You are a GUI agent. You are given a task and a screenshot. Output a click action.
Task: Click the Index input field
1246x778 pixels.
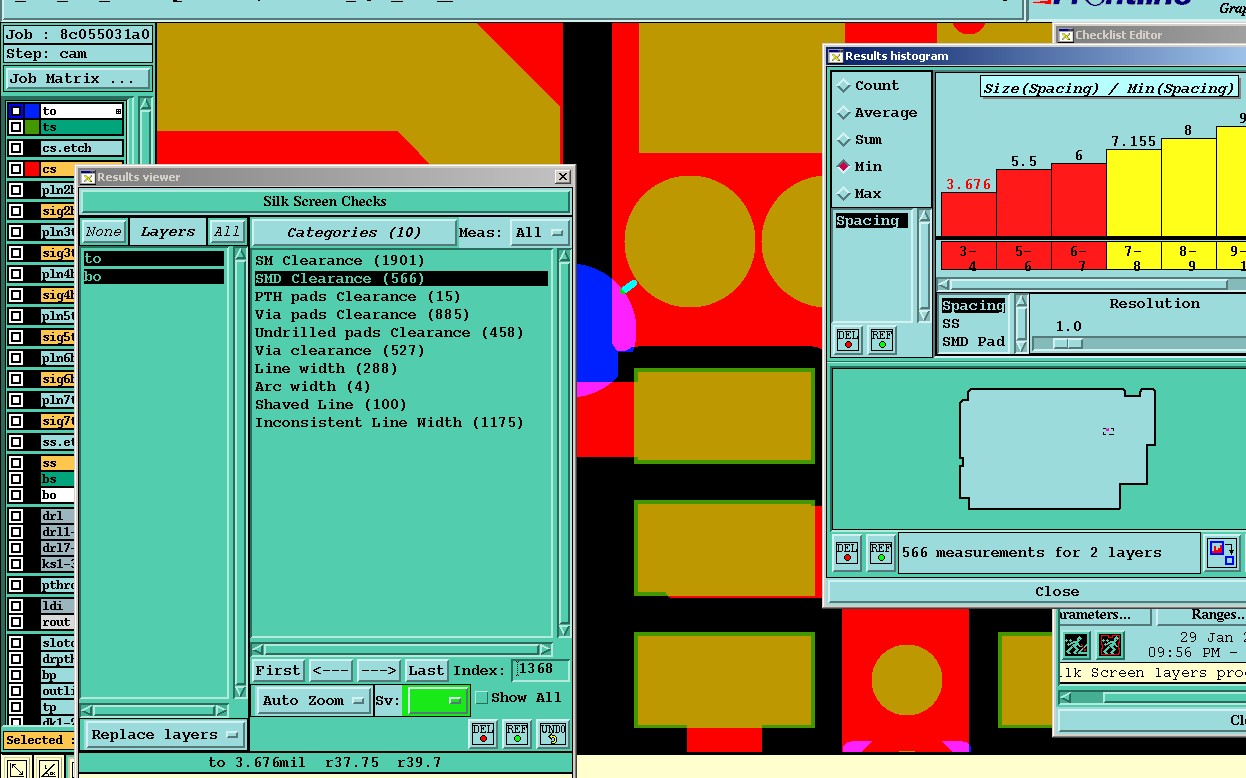[x=541, y=671]
